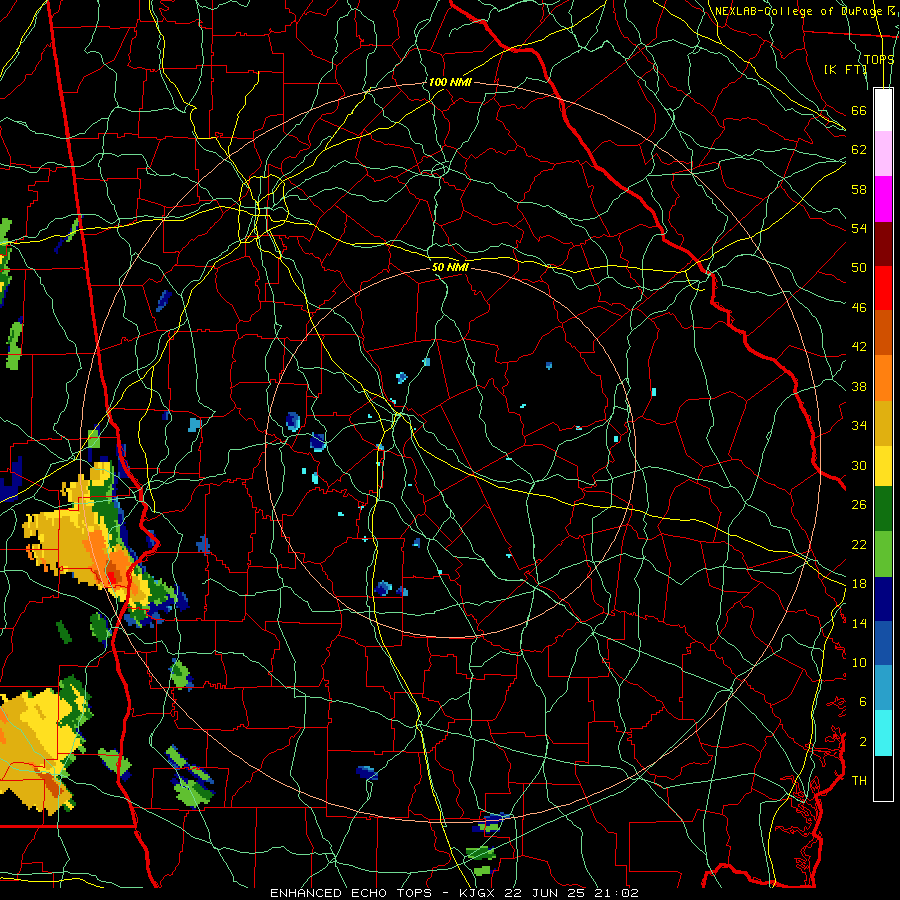Click the legend value 26
The width and height of the screenshot is (900, 900).
(x=859, y=505)
